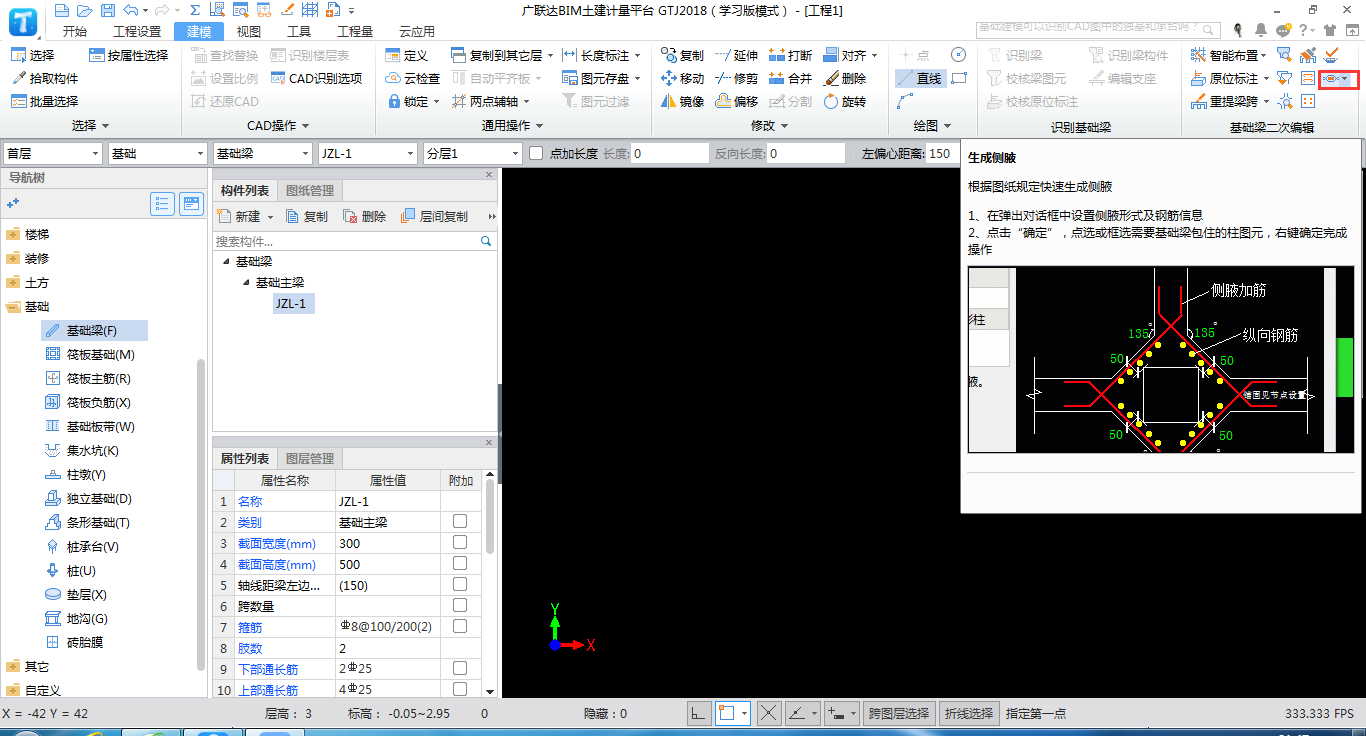The width and height of the screenshot is (1366, 736).
Task: Collapse the 基础 folder in navigation tree
Action: (13, 306)
